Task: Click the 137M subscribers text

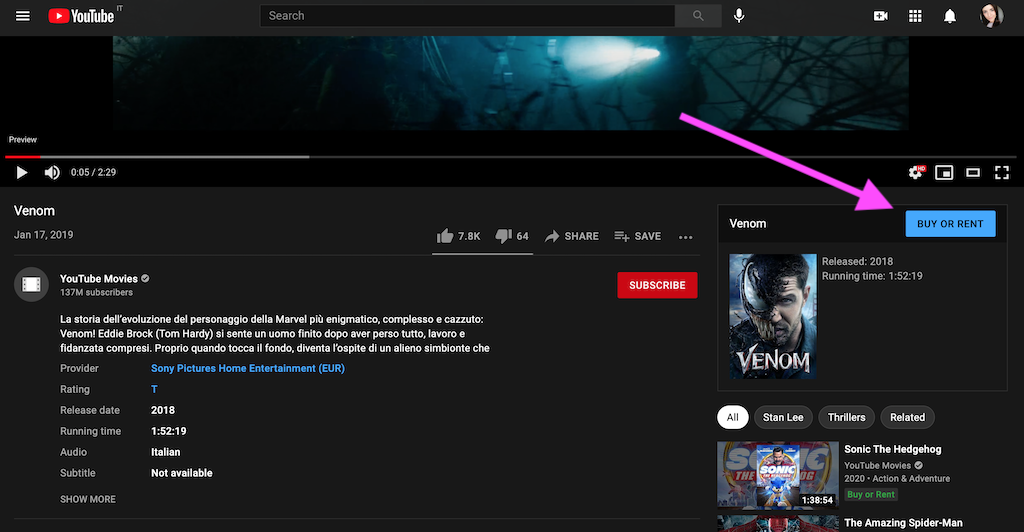Action: (97, 292)
